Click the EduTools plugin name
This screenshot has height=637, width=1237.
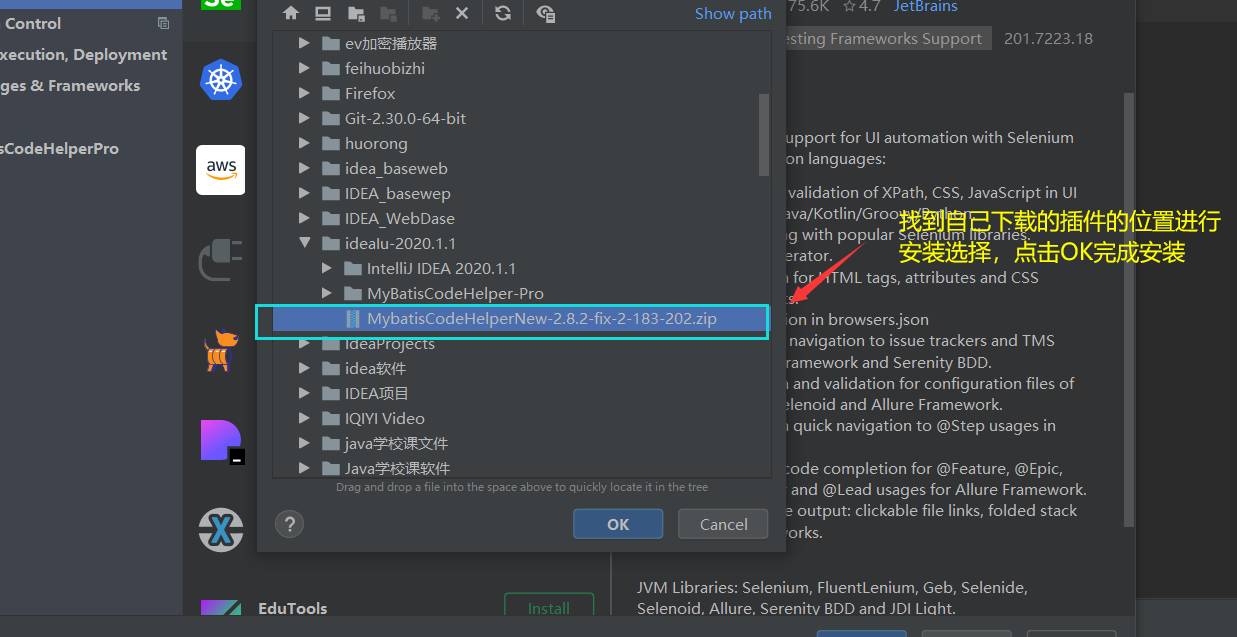pyautogui.click(x=293, y=608)
